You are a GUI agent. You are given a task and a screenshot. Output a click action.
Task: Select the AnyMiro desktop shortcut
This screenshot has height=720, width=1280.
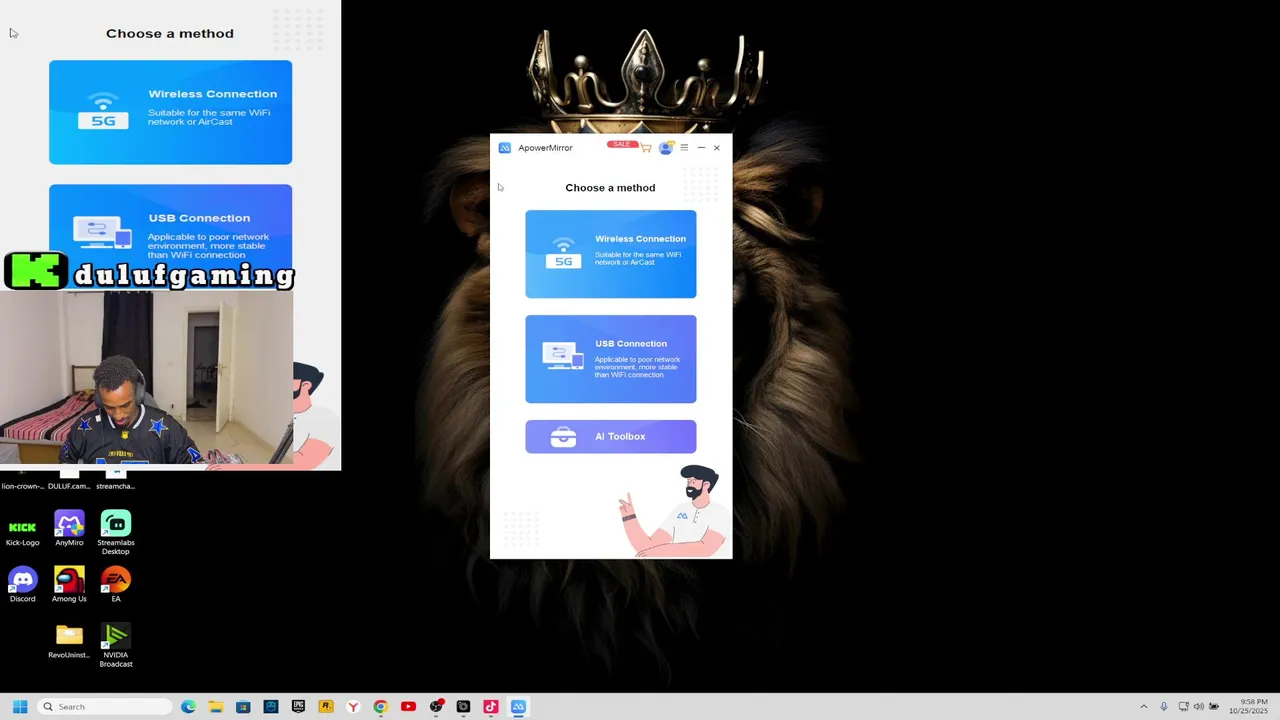coord(69,529)
